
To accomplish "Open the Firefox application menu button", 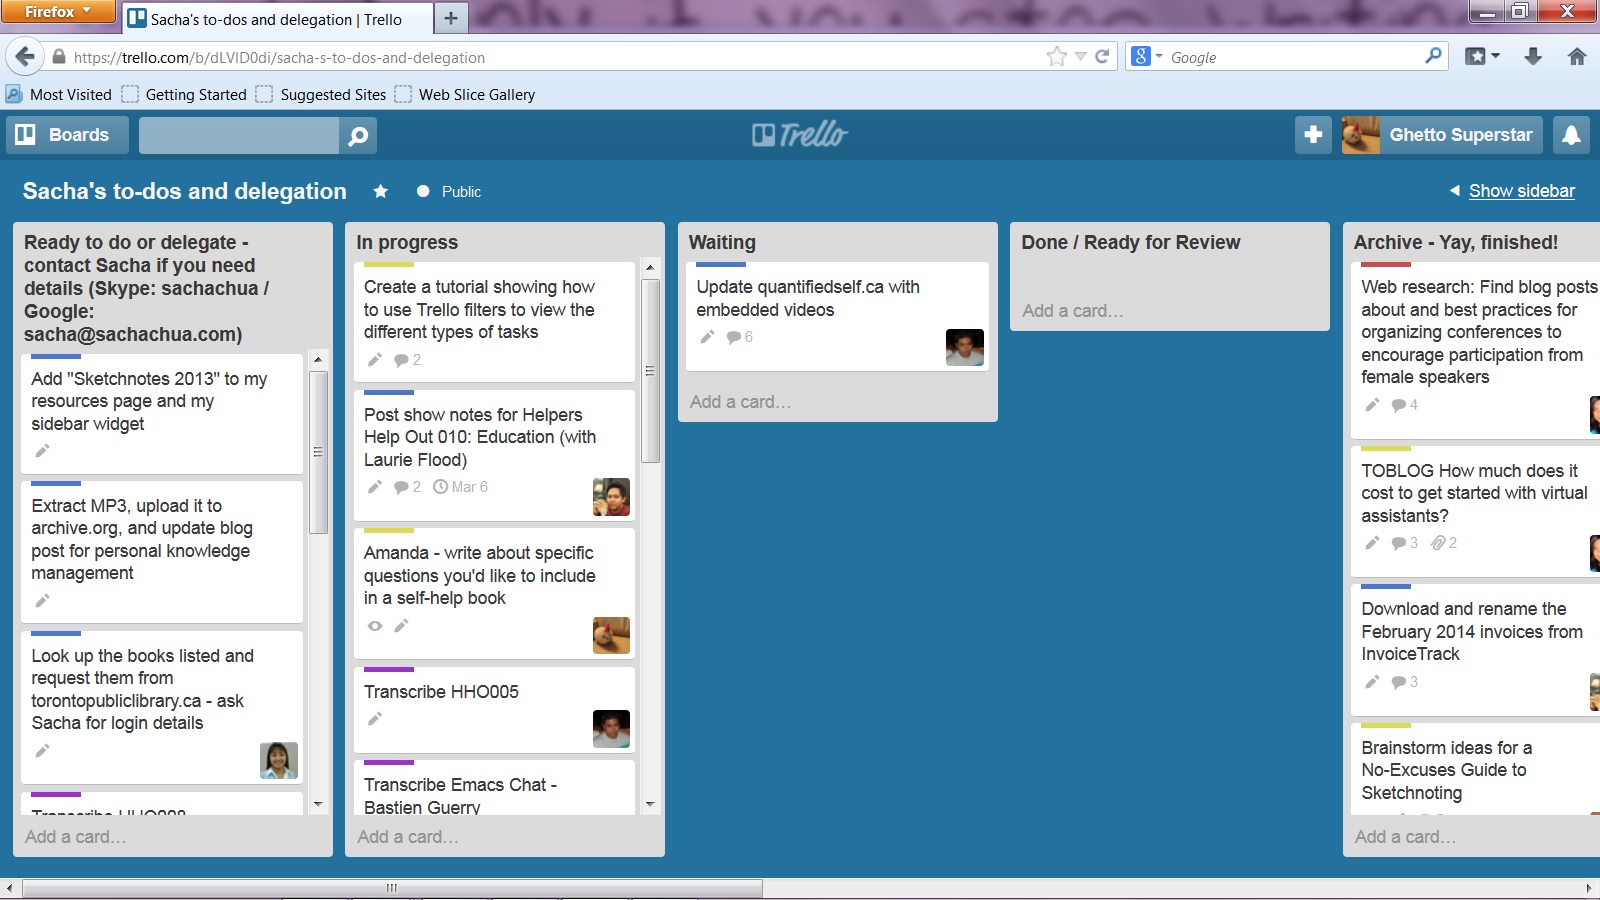I will (58, 12).
